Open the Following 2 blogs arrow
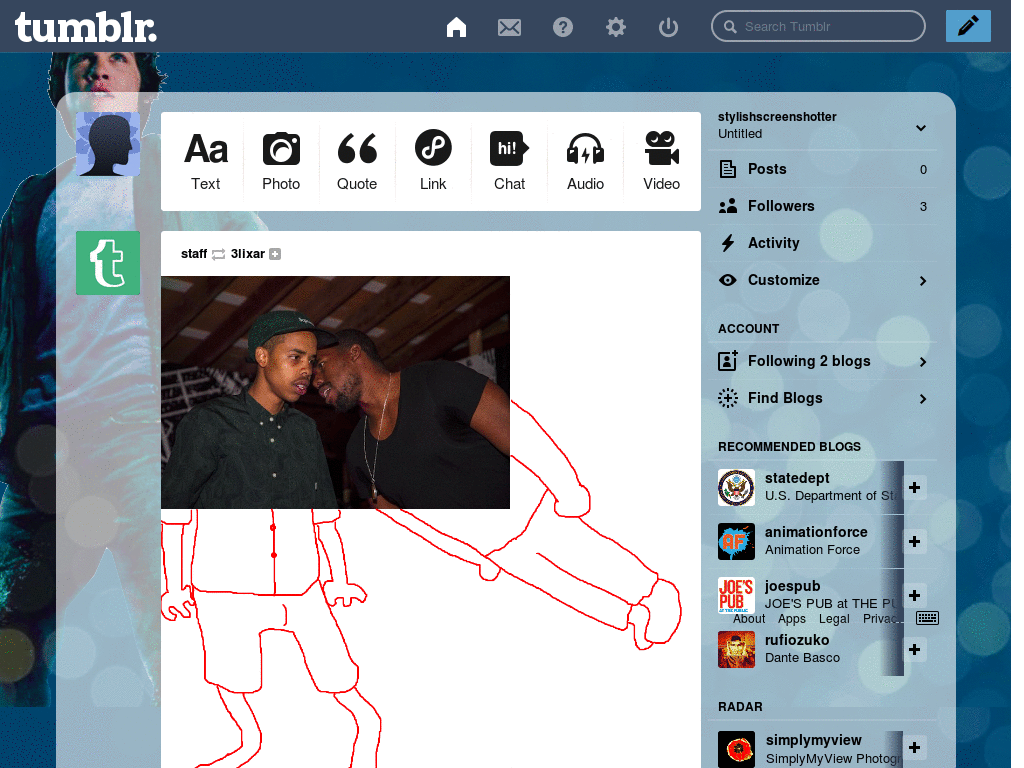 922,362
